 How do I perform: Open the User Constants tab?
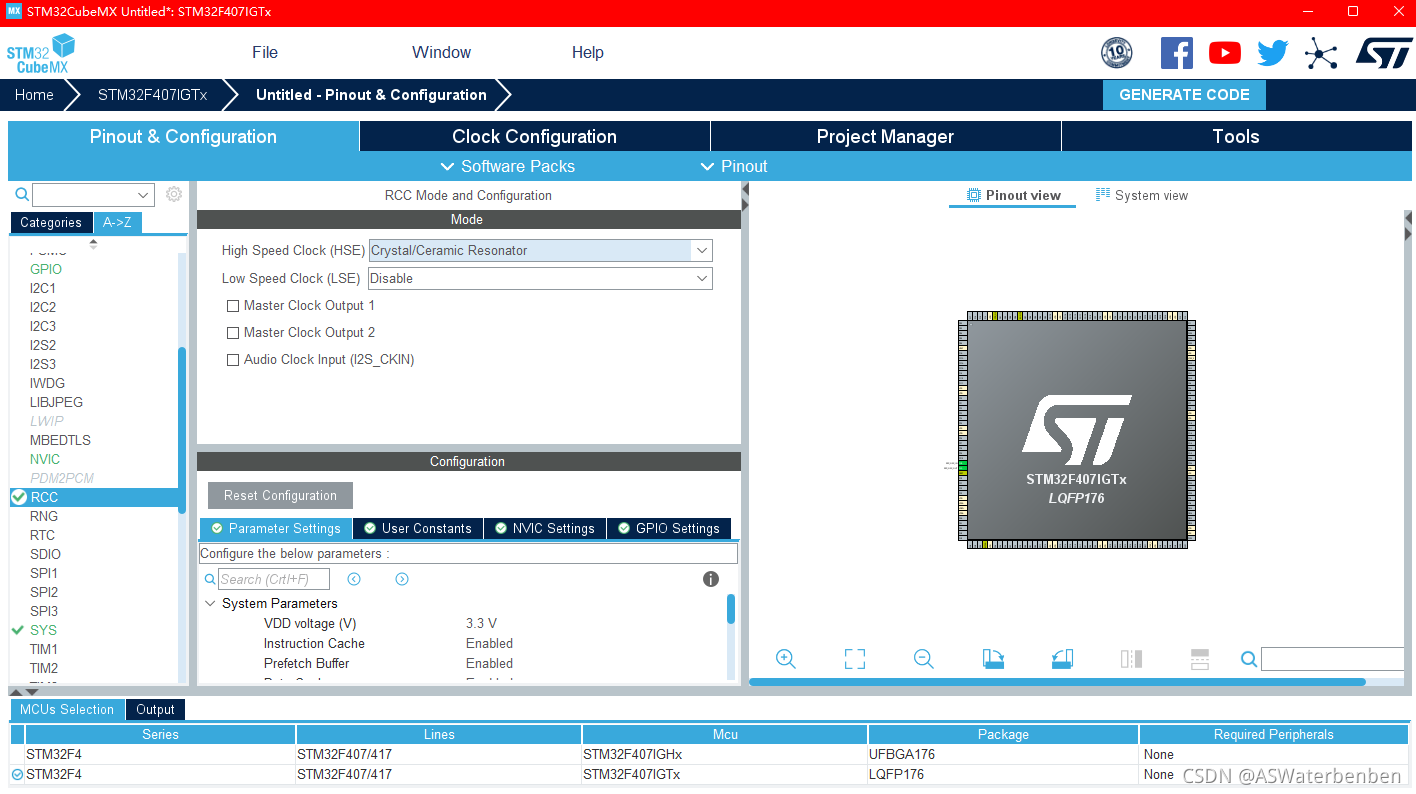coord(417,528)
